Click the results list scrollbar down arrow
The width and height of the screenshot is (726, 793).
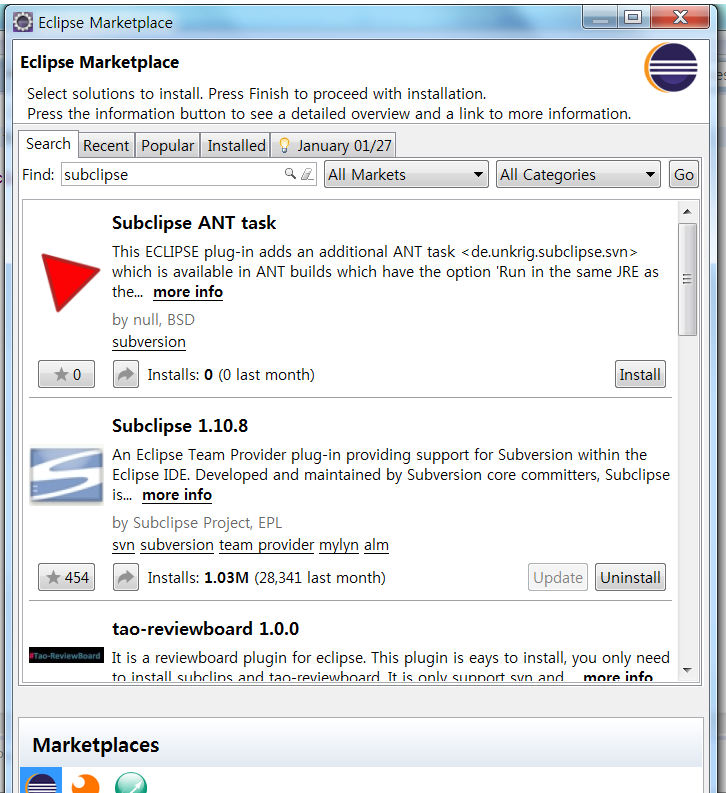687,670
